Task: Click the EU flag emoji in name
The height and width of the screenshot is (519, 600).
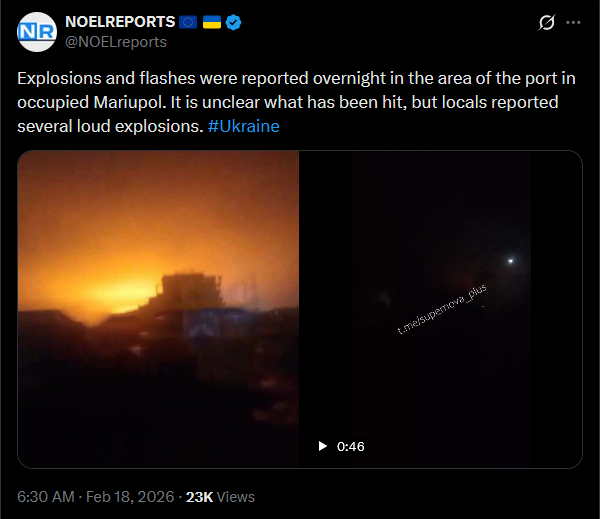Action: pyautogui.click(x=188, y=22)
